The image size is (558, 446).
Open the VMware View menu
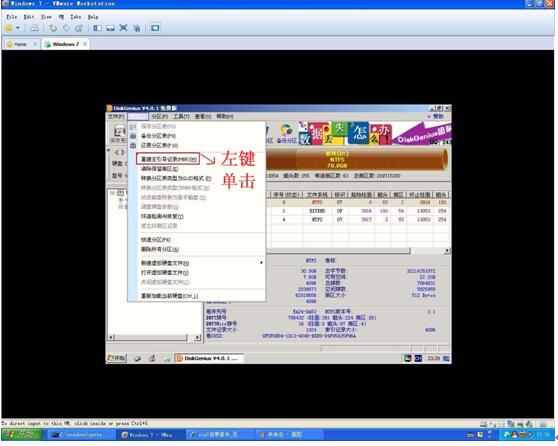click(x=46, y=17)
